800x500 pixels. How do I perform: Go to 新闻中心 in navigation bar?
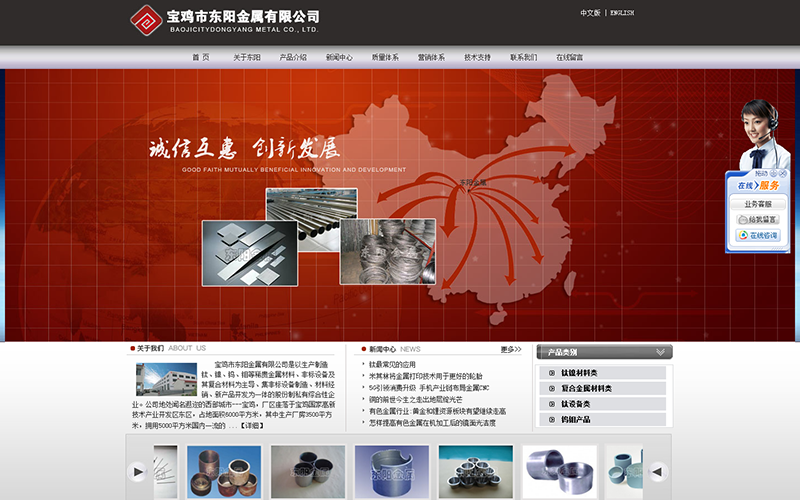pos(339,57)
